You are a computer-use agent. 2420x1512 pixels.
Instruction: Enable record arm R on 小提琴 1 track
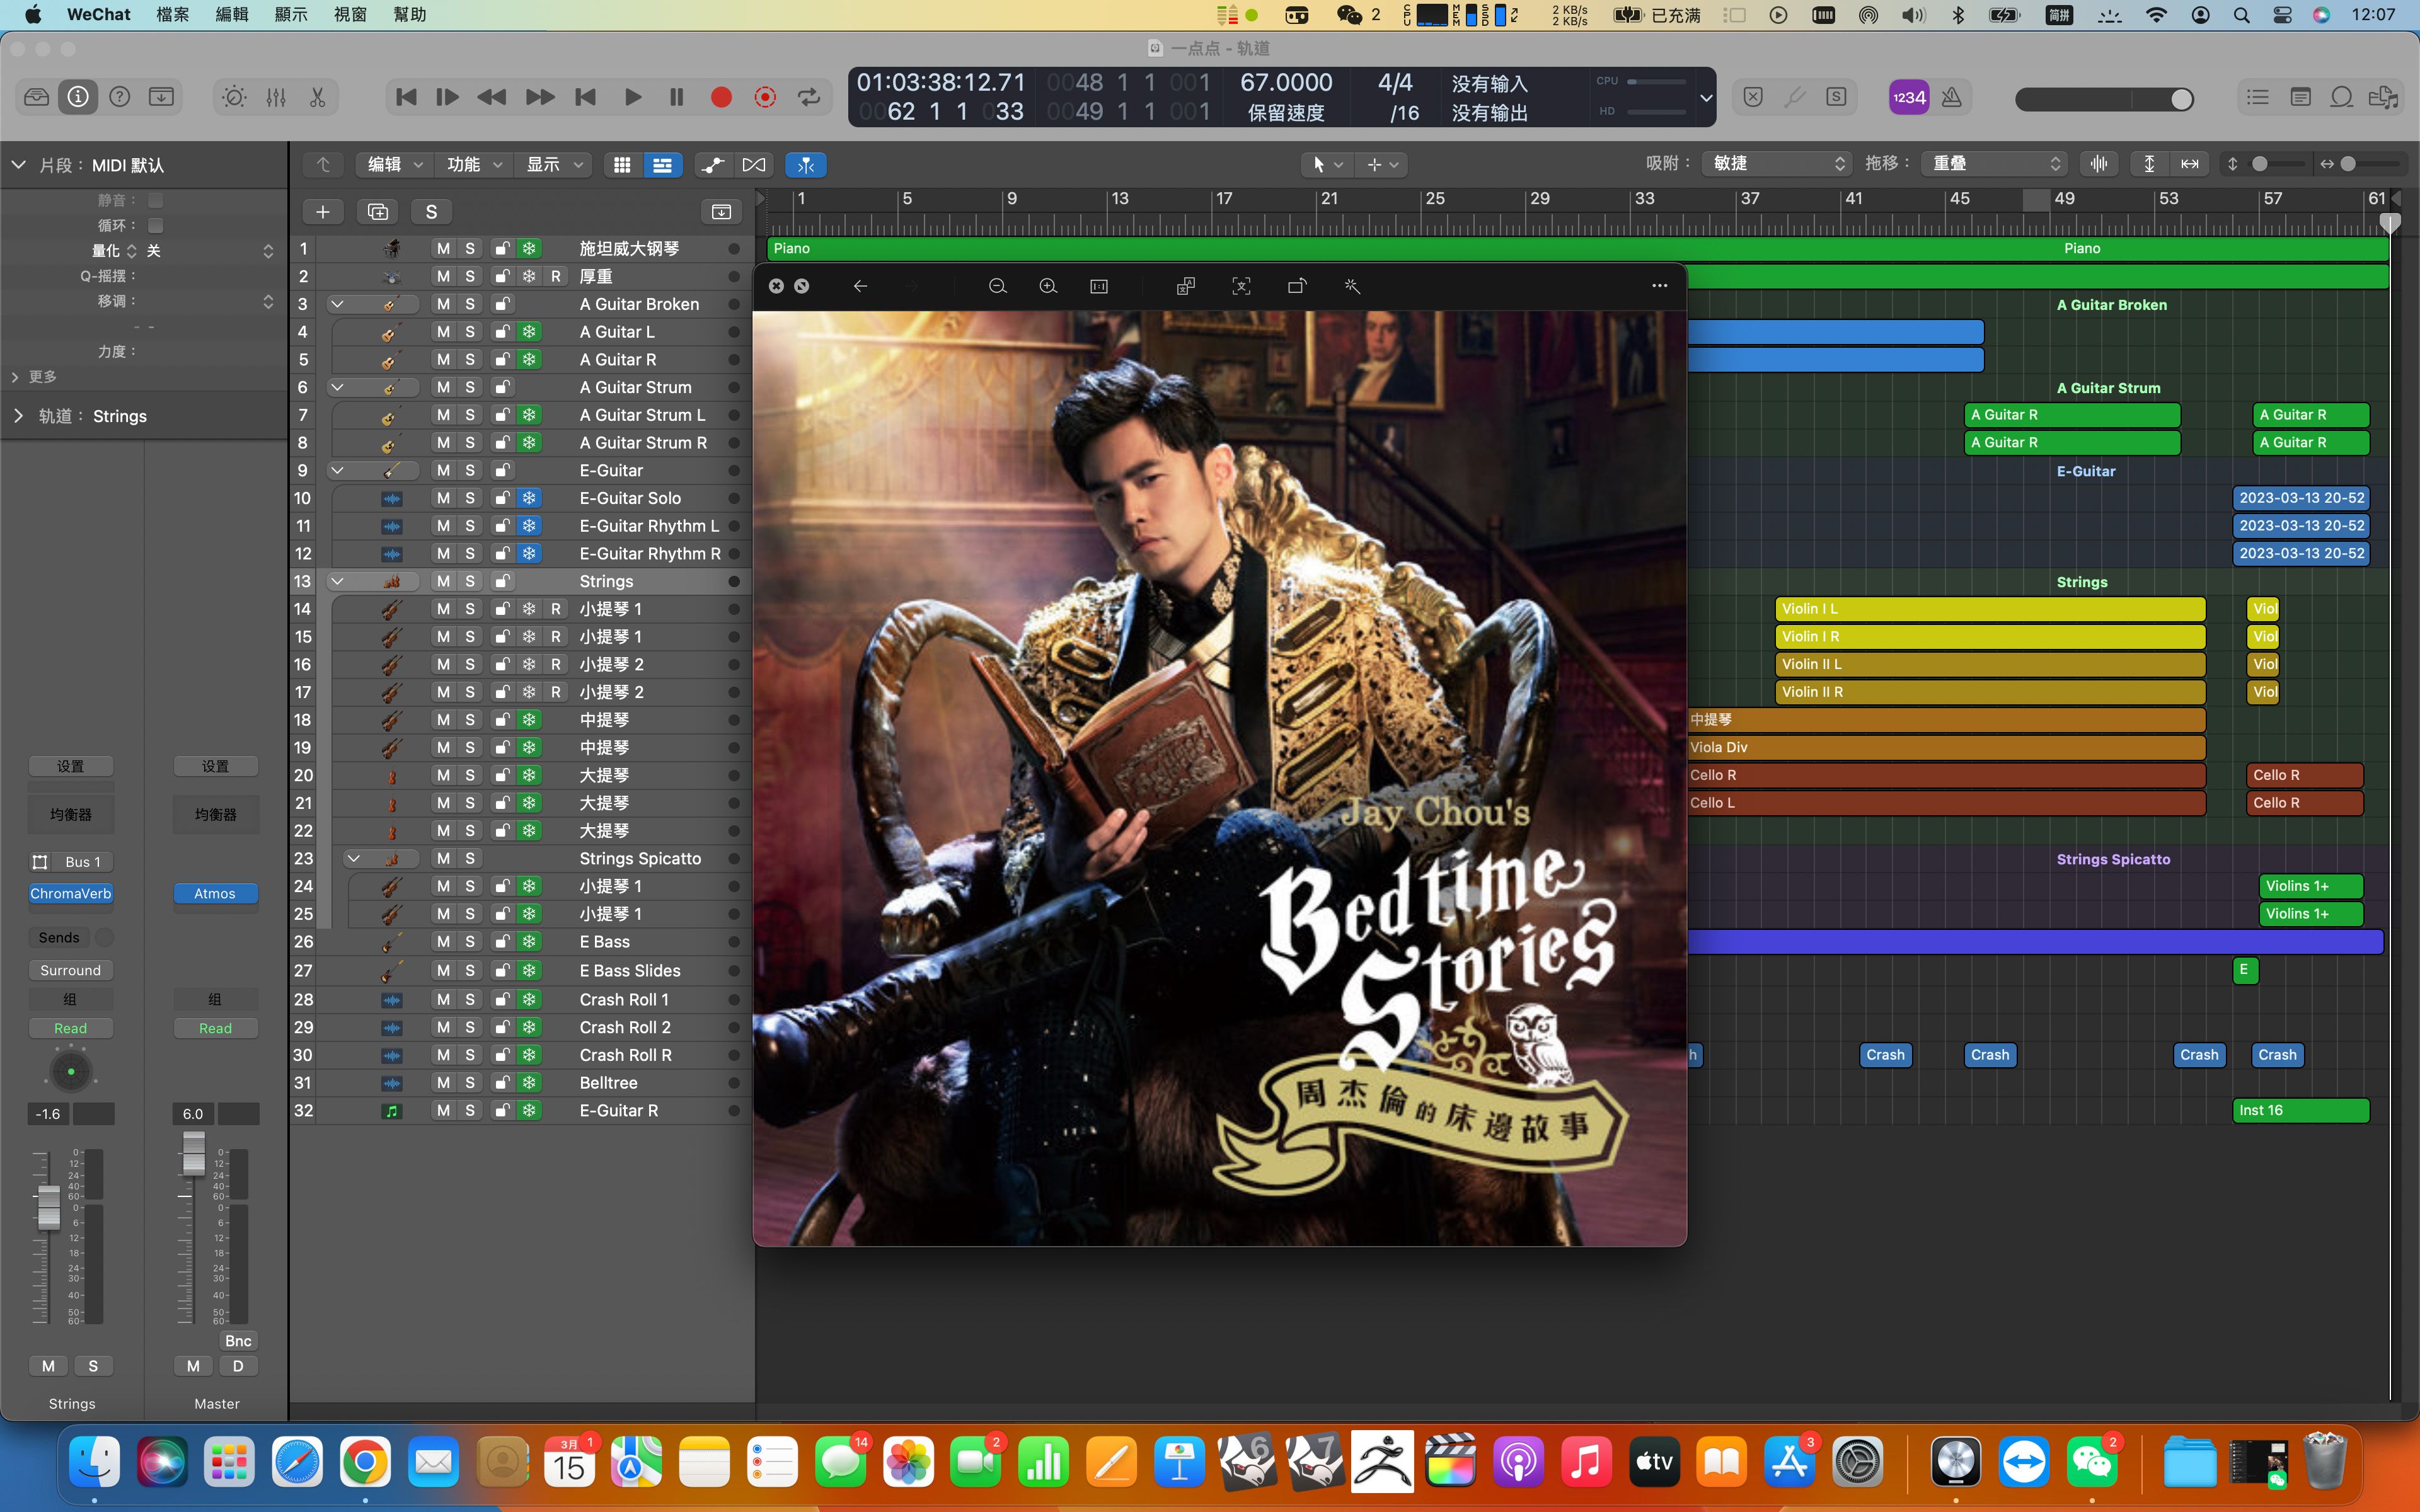coord(557,609)
